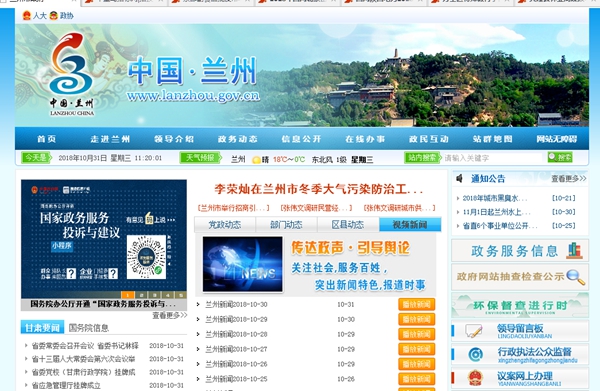Click the magnifier on 政府网站抽查检查公示
The height and width of the screenshot is (391, 600).
[576, 277]
